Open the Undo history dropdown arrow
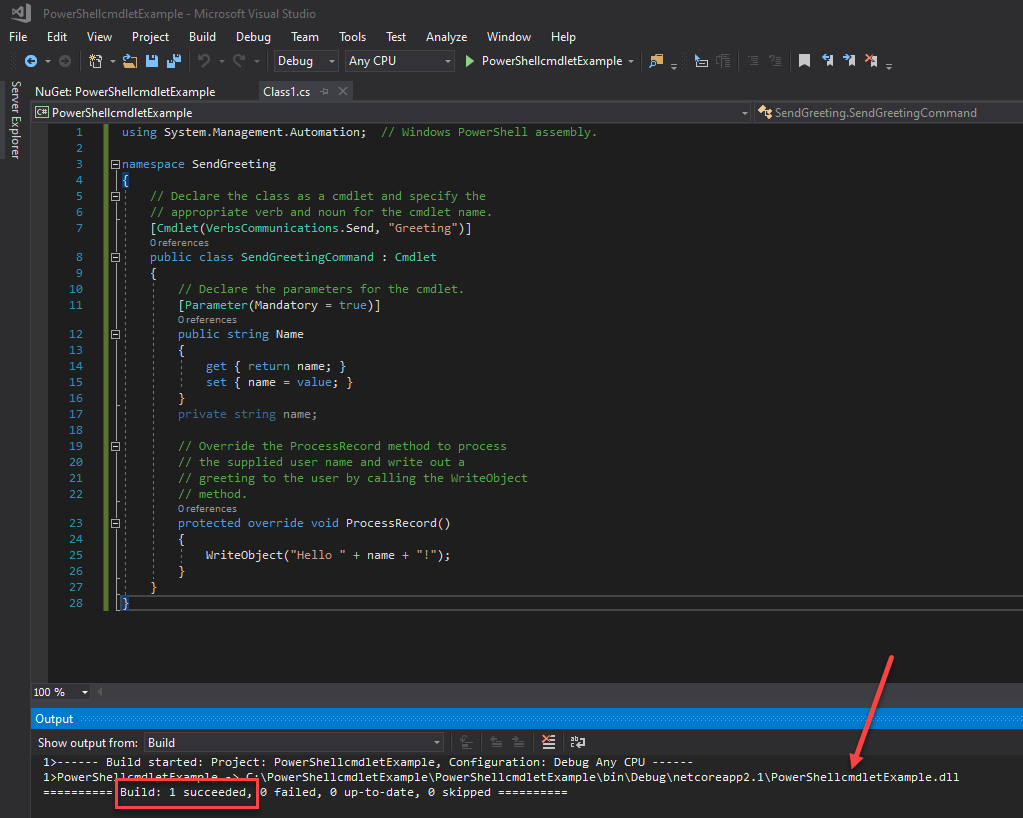This screenshot has height=818, width=1023. click(x=222, y=61)
